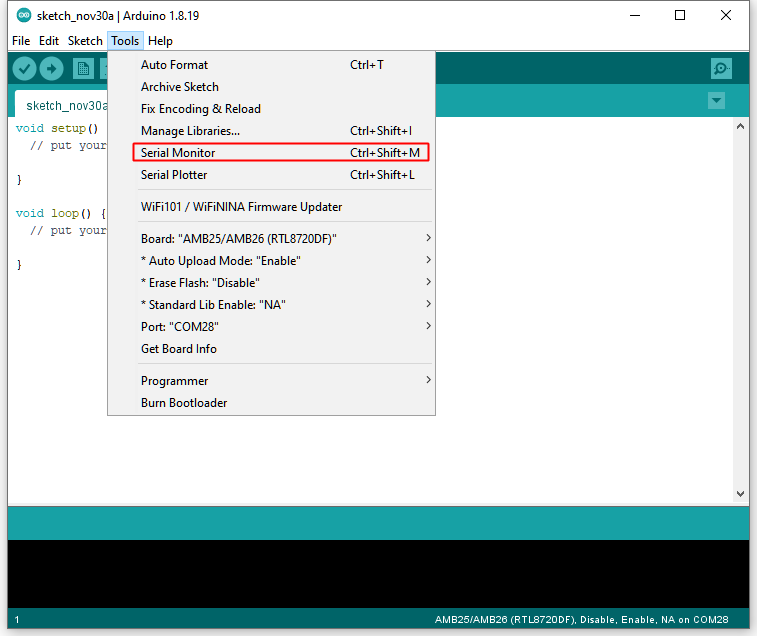Select Auto Upload Mode "Enable" entry
Screen dimensions: 757x636
click(x=271, y=261)
